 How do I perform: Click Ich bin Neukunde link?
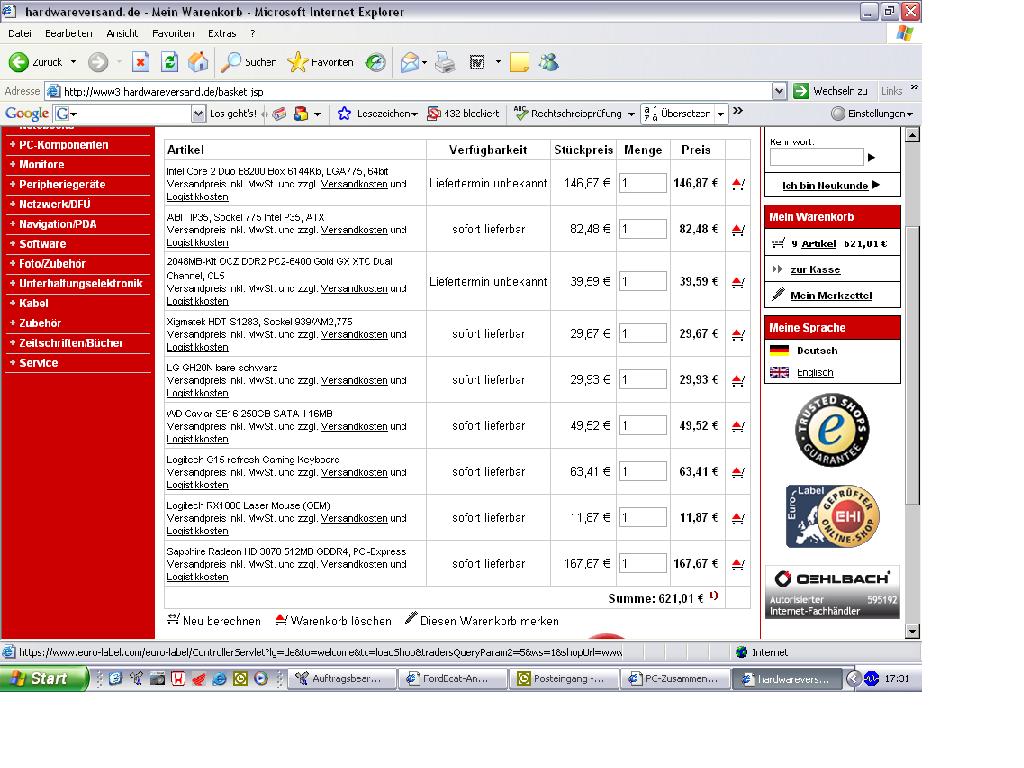[x=825, y=185]
